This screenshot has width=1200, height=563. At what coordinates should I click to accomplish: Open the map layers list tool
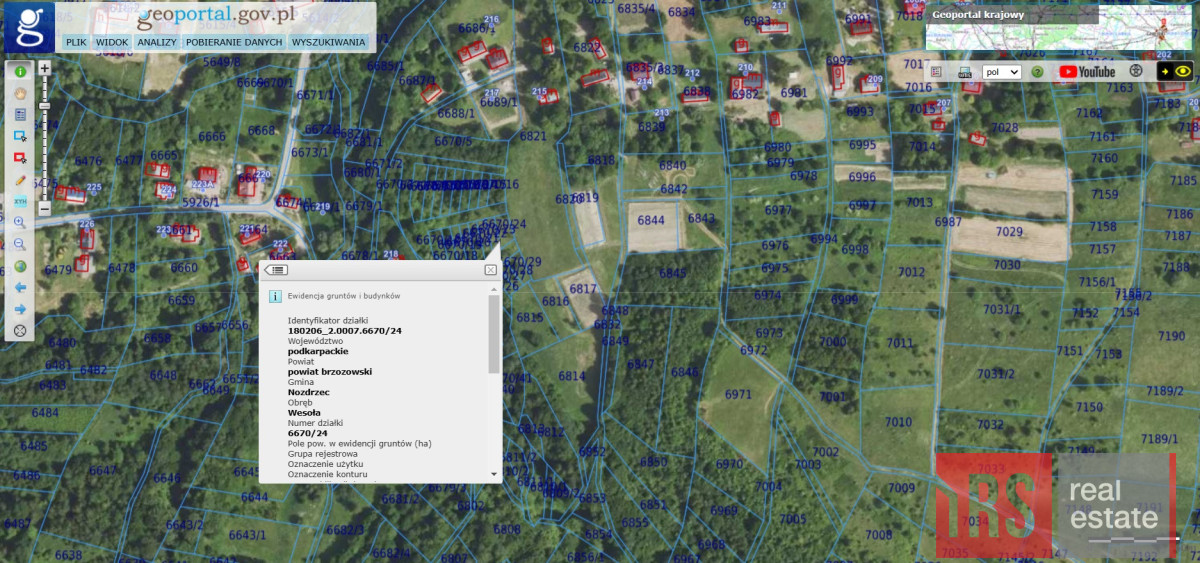click(x=20, y=115)
